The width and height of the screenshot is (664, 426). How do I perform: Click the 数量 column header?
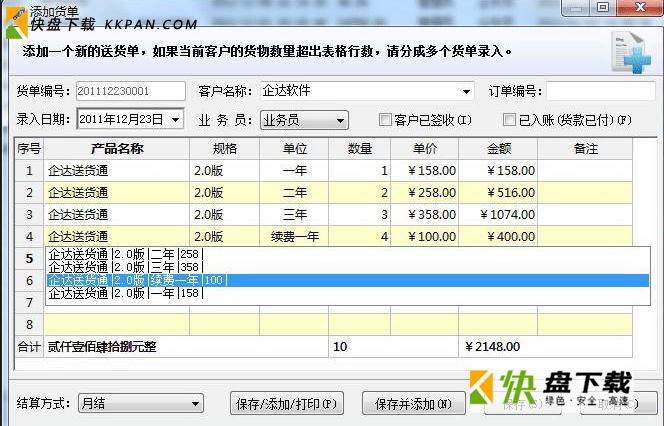(x=360, y=149)
